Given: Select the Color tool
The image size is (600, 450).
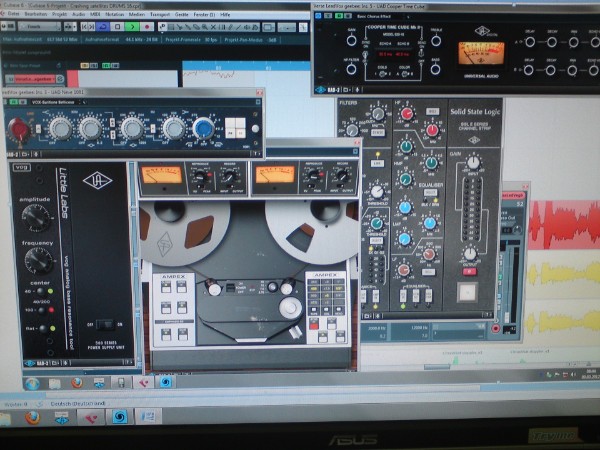Looking at the screenshot, I should pyautogui.click(x=255, y=27).
